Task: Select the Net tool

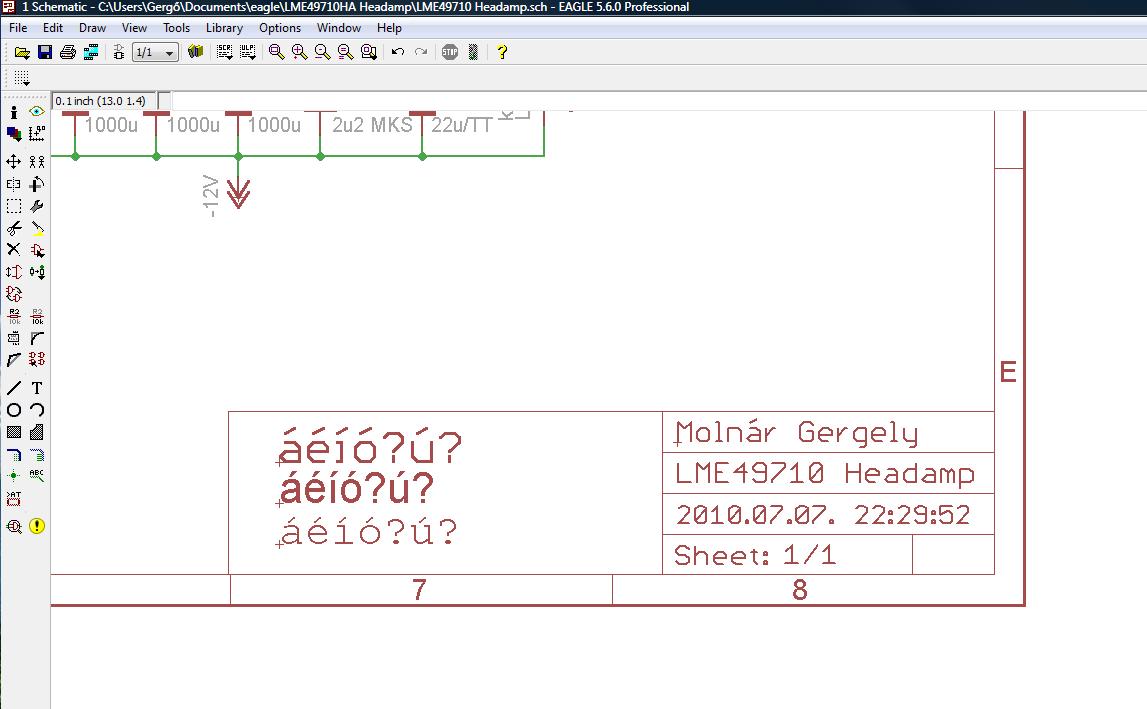Action: point(37,454)
